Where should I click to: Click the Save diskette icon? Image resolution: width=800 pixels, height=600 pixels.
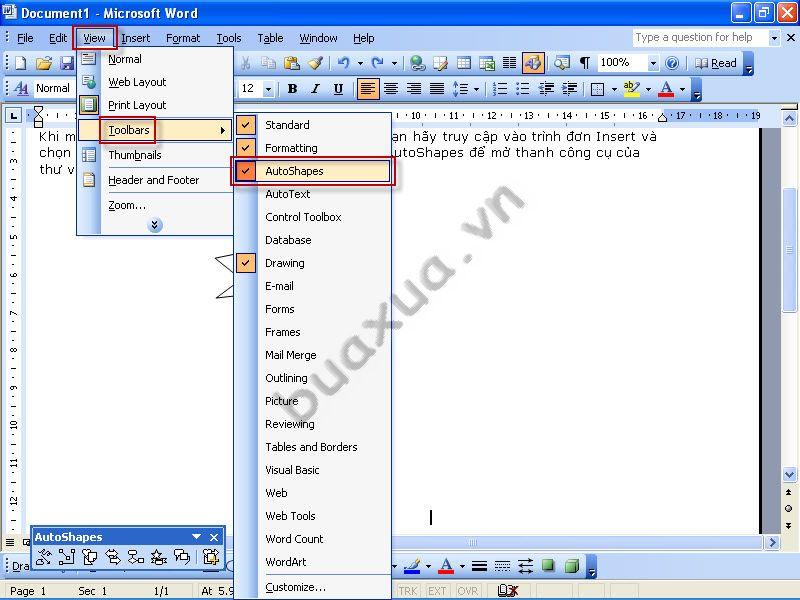[67, 63]
